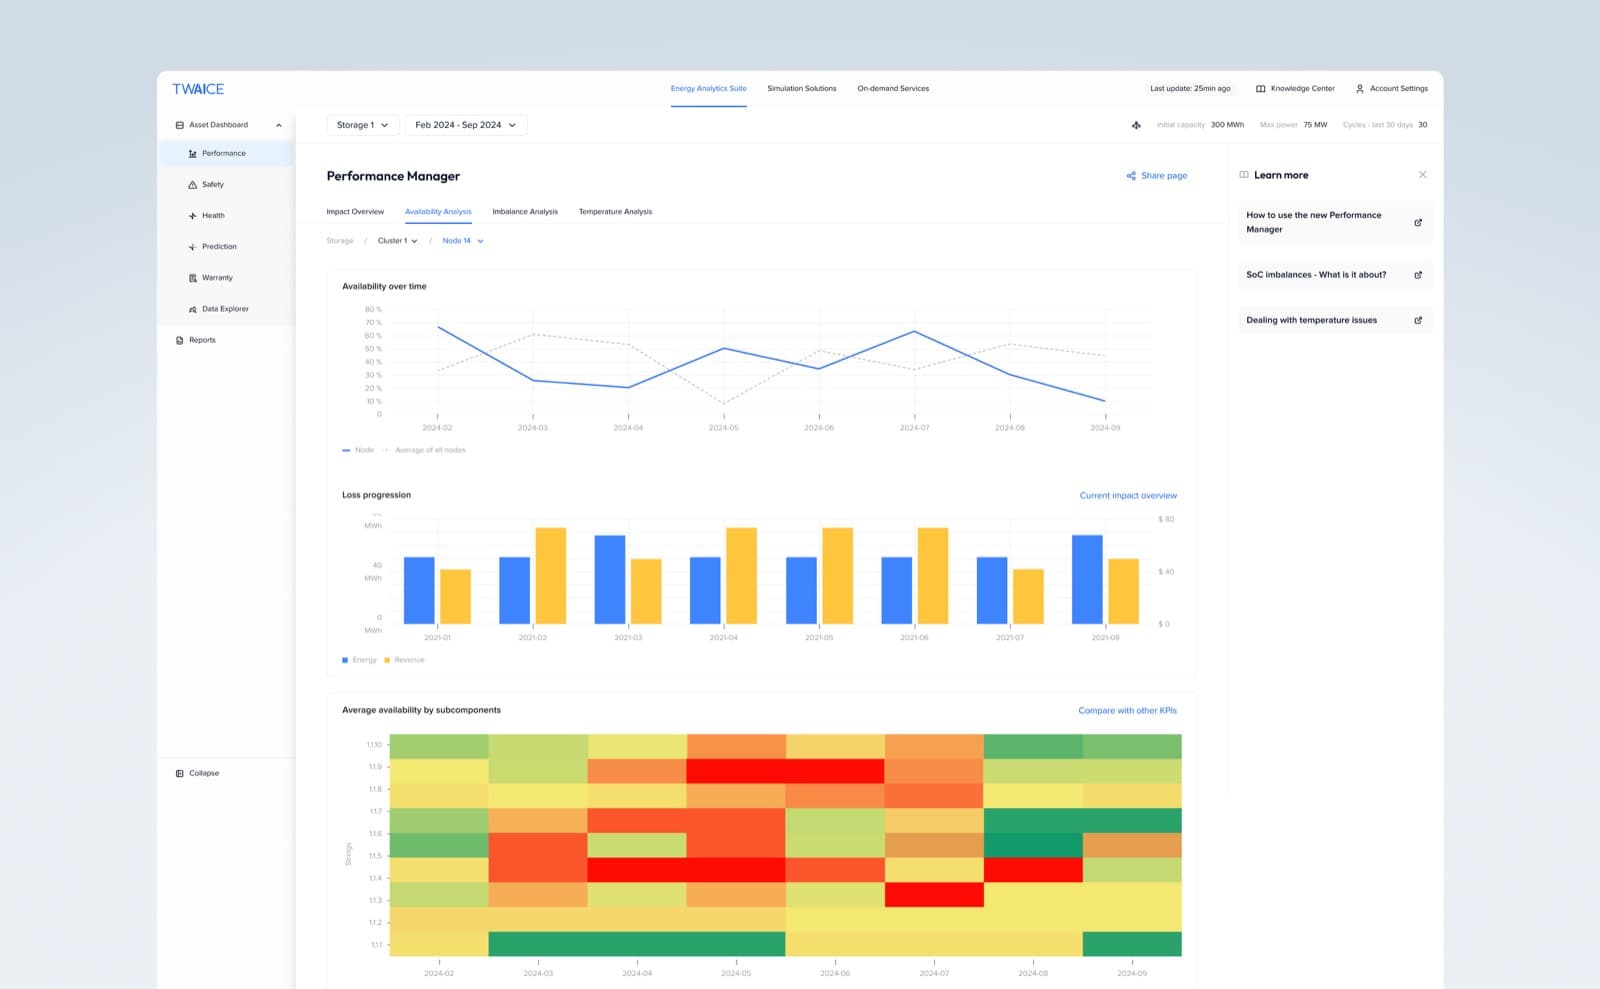This screenshot has height=989, width=1600.
Task: Close the Learn more panel
Action: tap(1422, 175)
